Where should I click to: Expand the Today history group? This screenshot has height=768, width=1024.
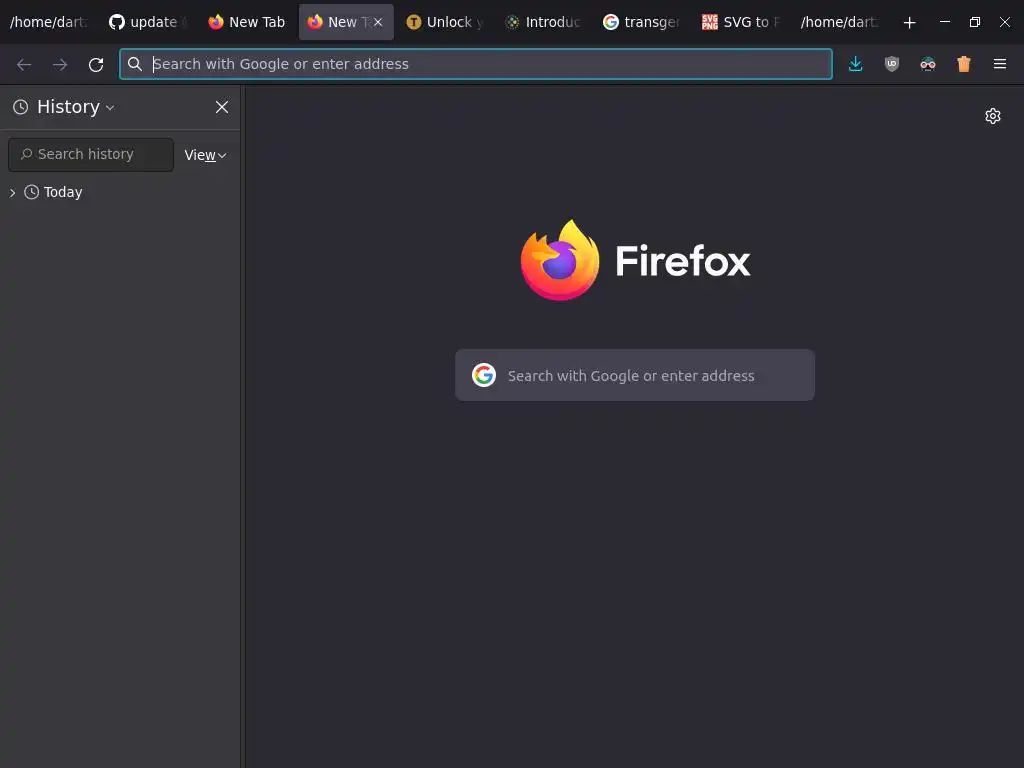point(12,193)
